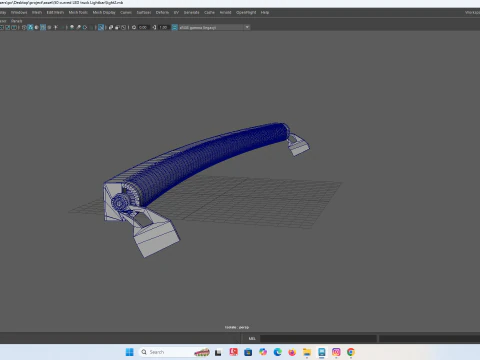Open Microsoft Edge from taskbar
Viewport: 480px width, 360px height.
(x=277, y=352)
